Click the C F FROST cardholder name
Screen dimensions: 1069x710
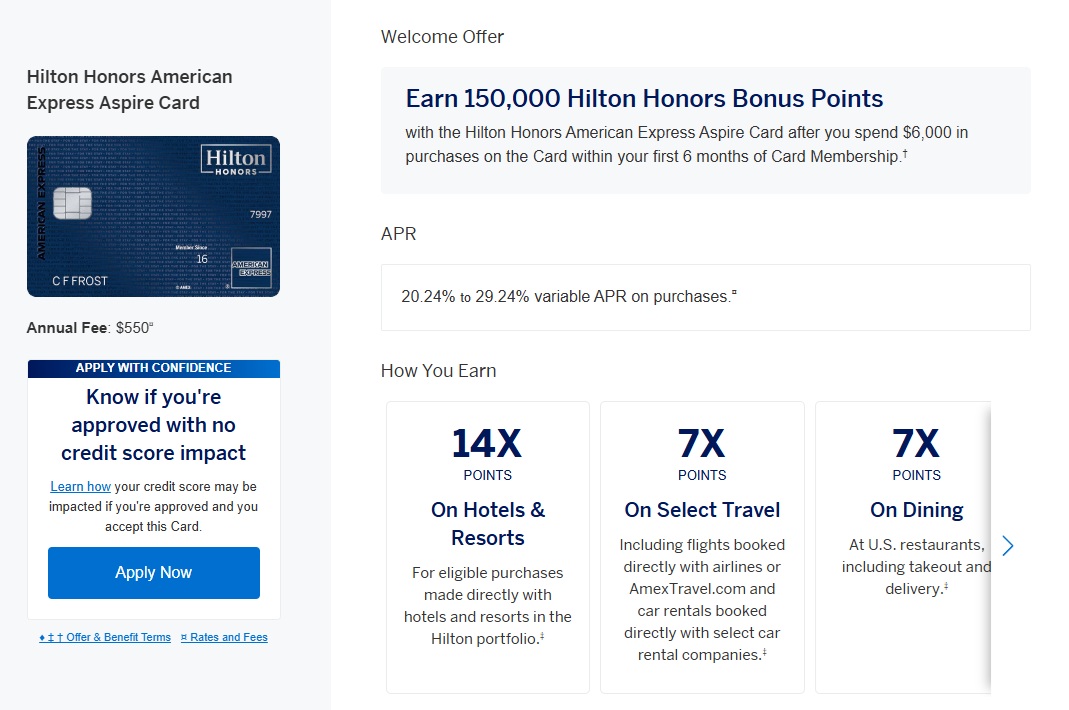tap(80, 281)
